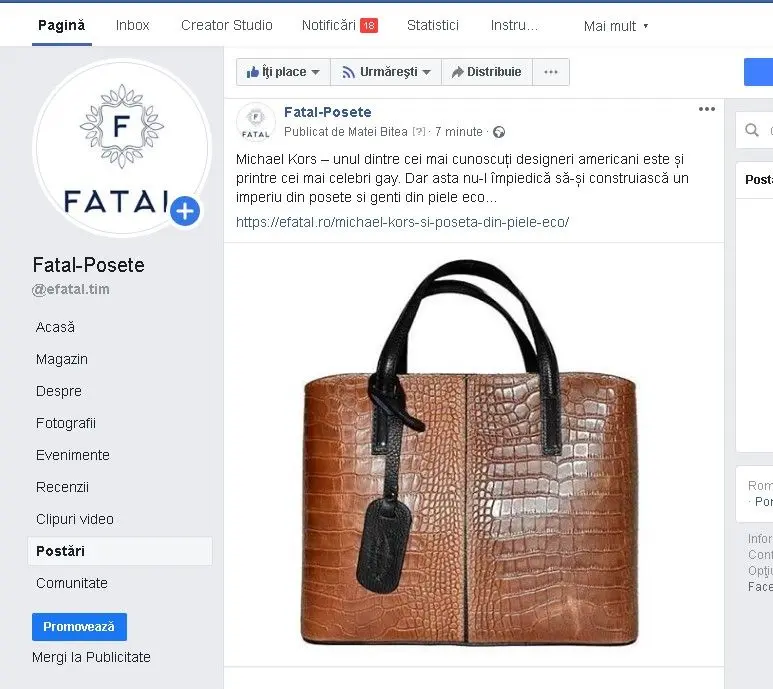Open the post options three-dot menu
773x689 pixels.
(706, 109)
